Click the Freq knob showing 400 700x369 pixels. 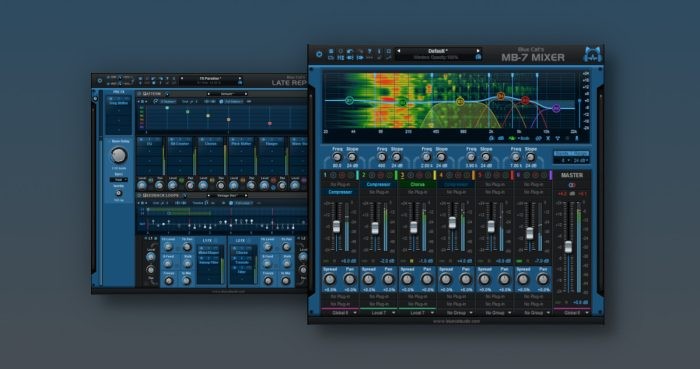pyautogui.click(x=382, y=157)
